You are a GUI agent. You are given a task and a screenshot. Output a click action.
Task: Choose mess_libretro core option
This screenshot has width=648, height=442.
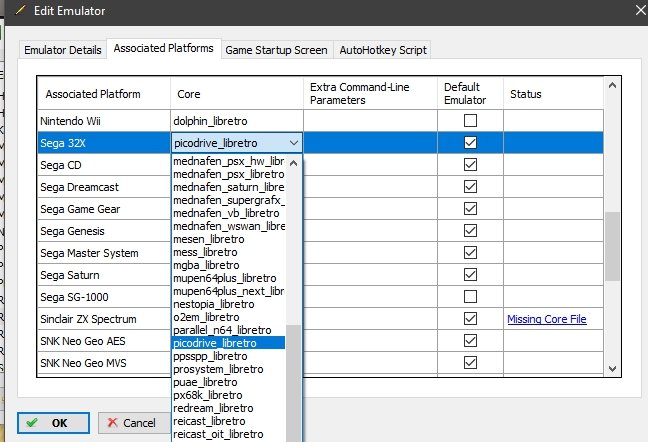coord(229,252)
